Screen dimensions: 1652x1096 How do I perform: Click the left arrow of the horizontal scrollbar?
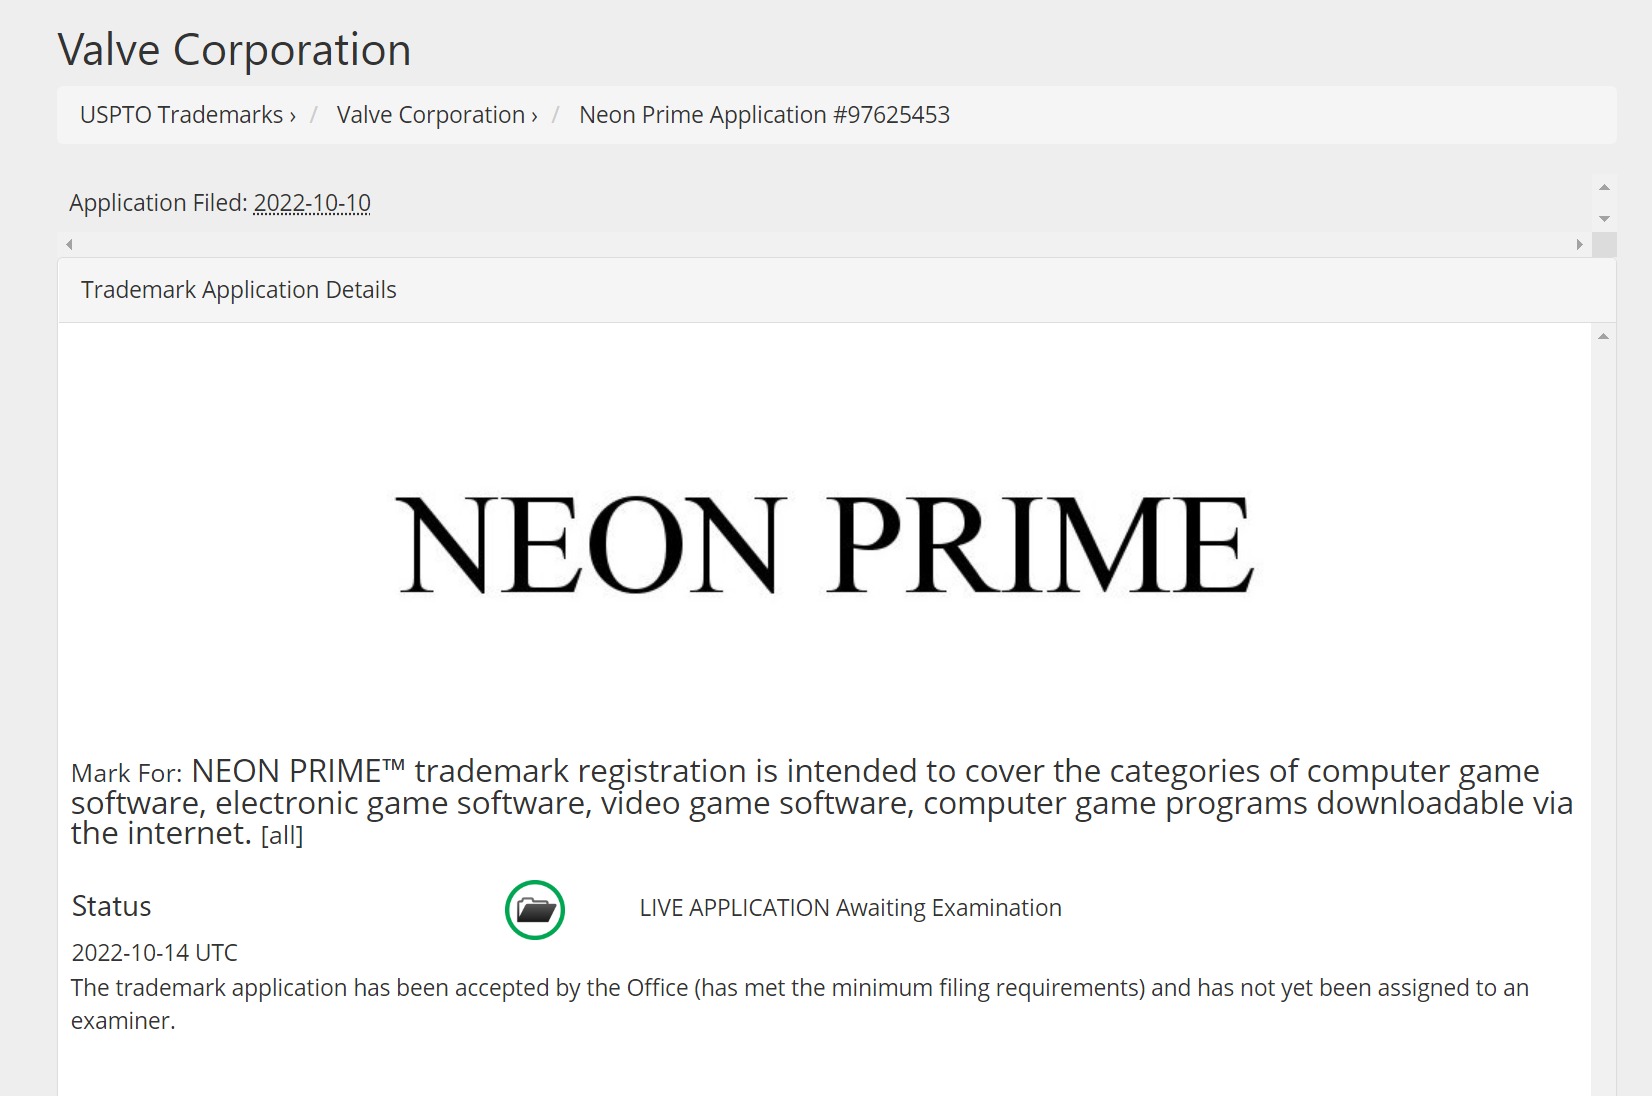(x=69, y=242)
